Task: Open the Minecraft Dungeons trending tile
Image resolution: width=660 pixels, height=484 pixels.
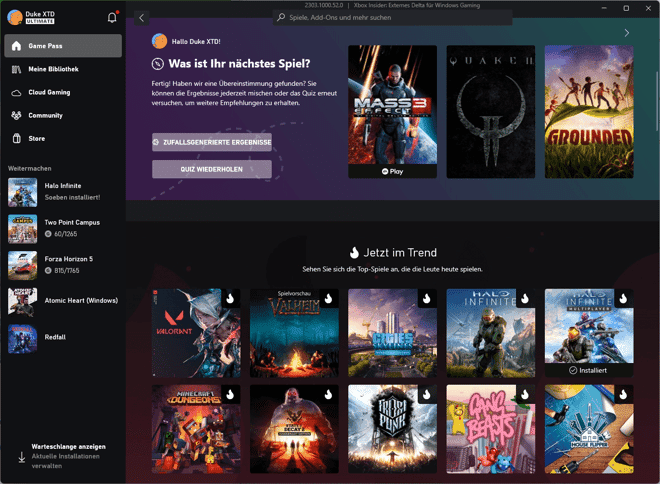Action: [x=196, y=428]
